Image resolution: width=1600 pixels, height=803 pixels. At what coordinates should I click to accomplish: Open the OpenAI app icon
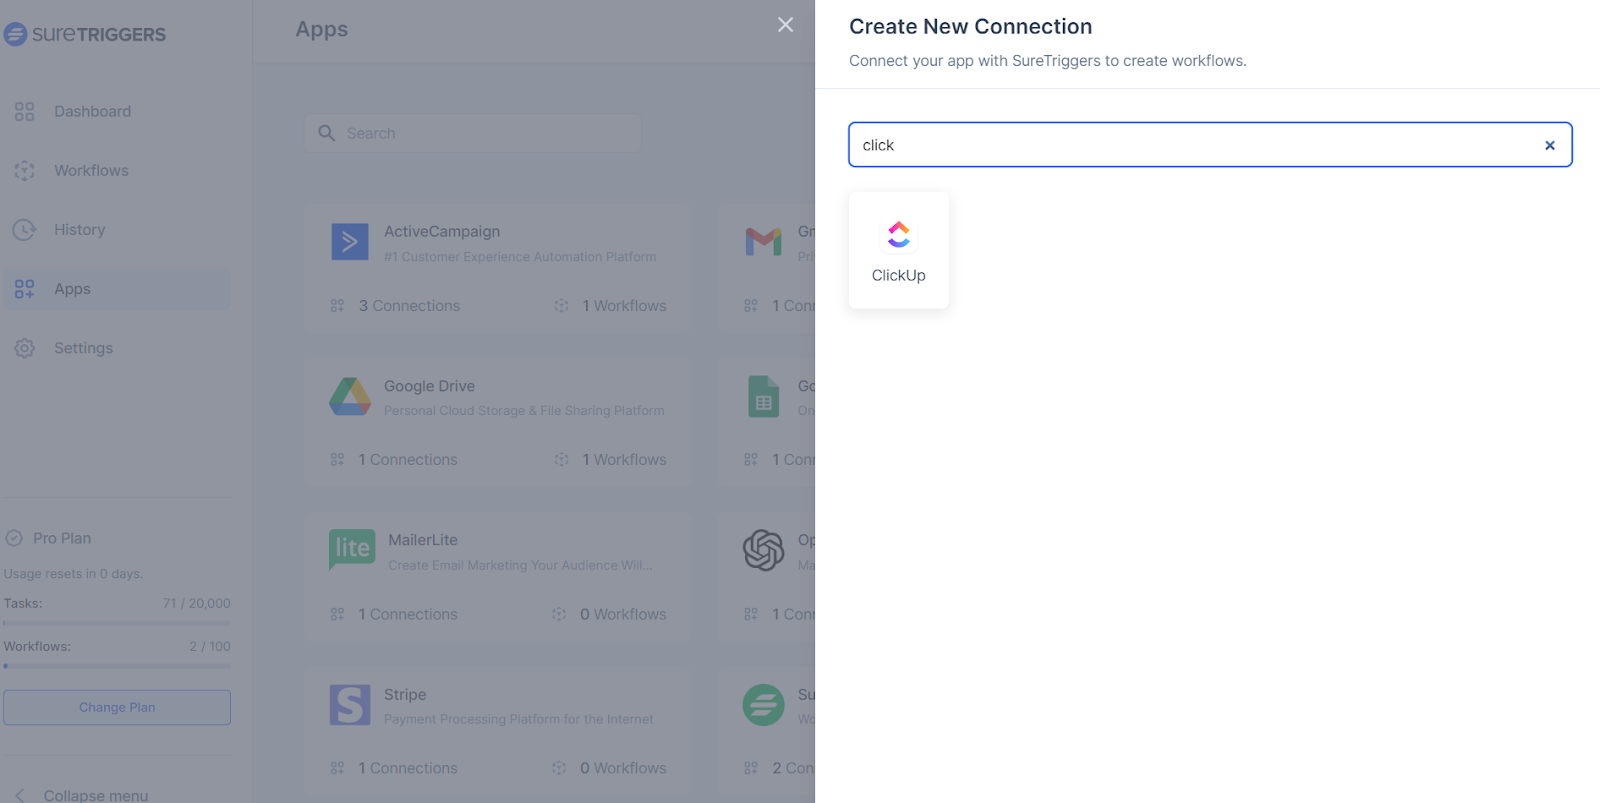[x=764, y=550]
